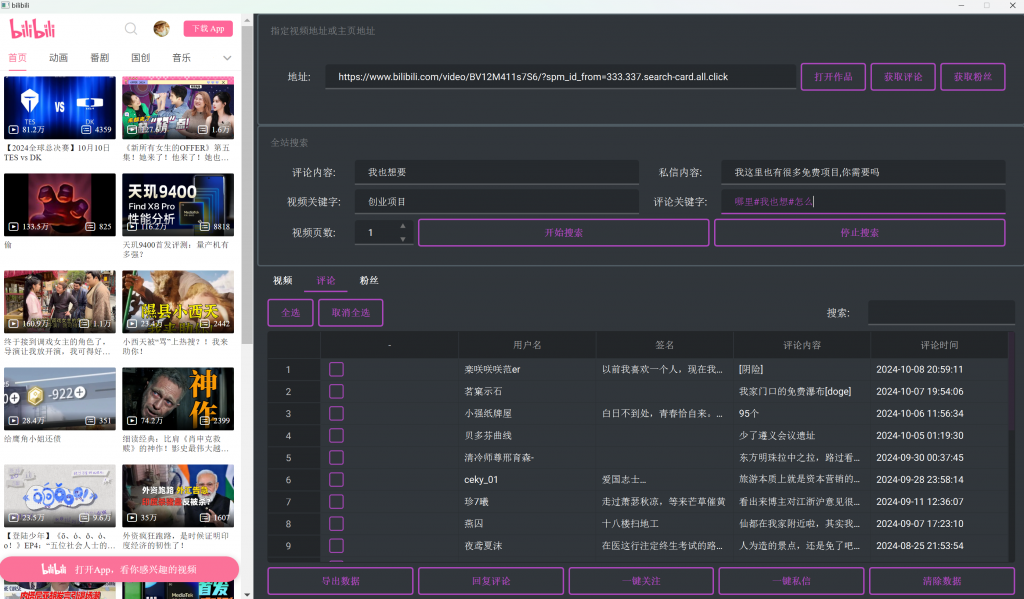
Task: Click the 私信内容 input field
Action: coord(863,172)
